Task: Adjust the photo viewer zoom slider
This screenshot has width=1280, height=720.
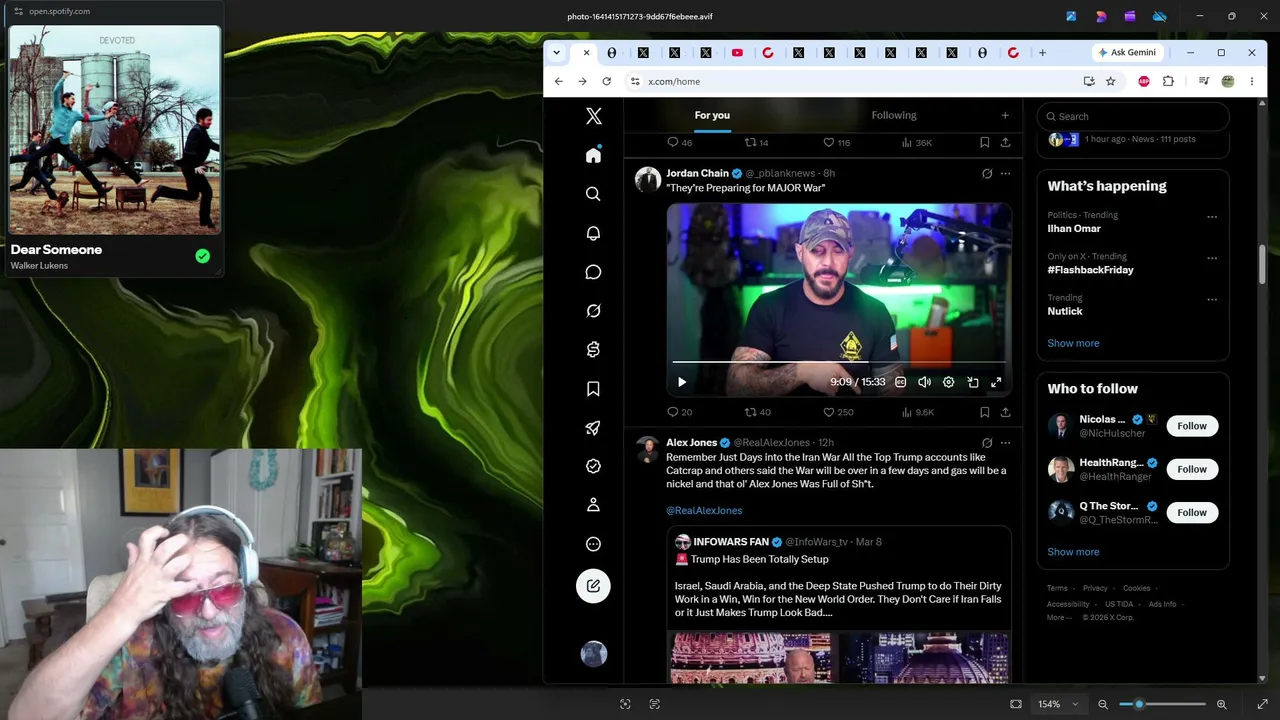Action: click(1162, 704)
